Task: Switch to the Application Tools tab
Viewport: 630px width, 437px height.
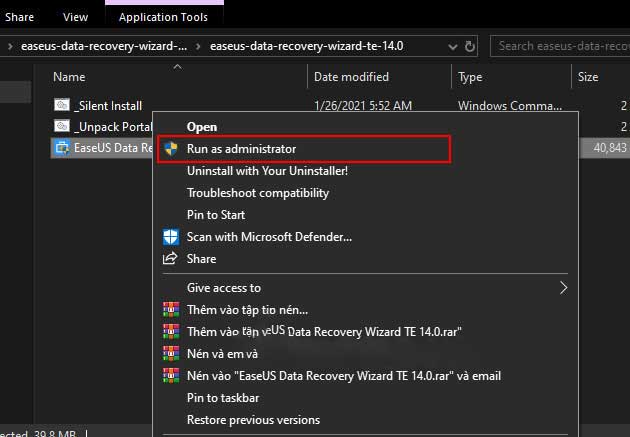Action: [163, 17]
